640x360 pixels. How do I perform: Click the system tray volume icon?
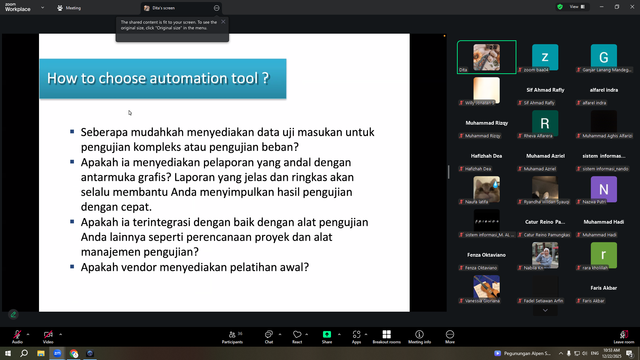click(584, 353)
